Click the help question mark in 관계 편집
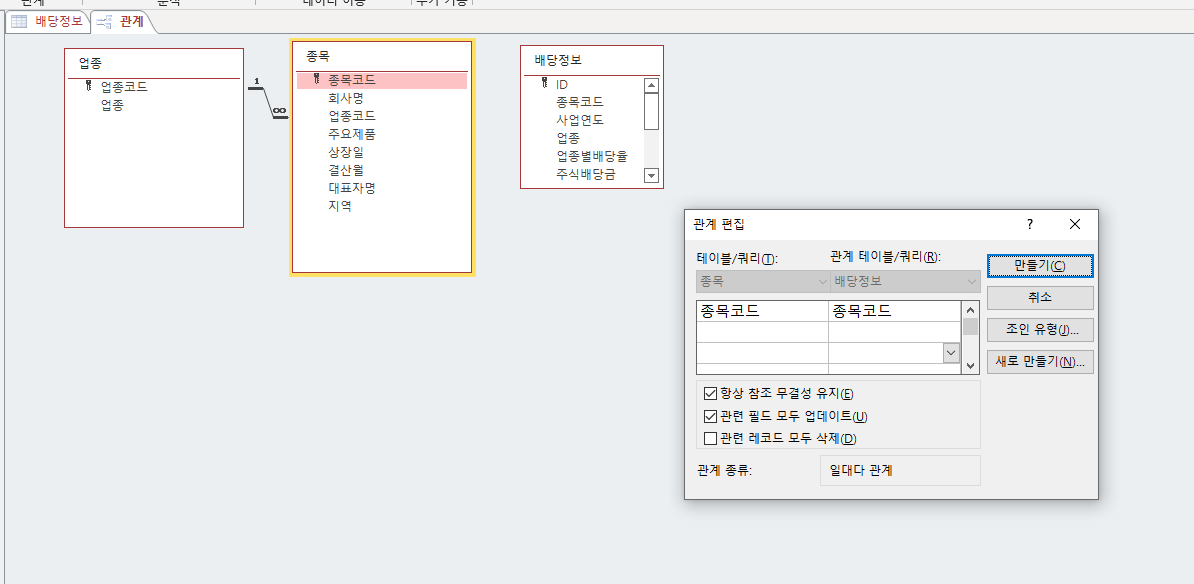 pos(1030,224)
